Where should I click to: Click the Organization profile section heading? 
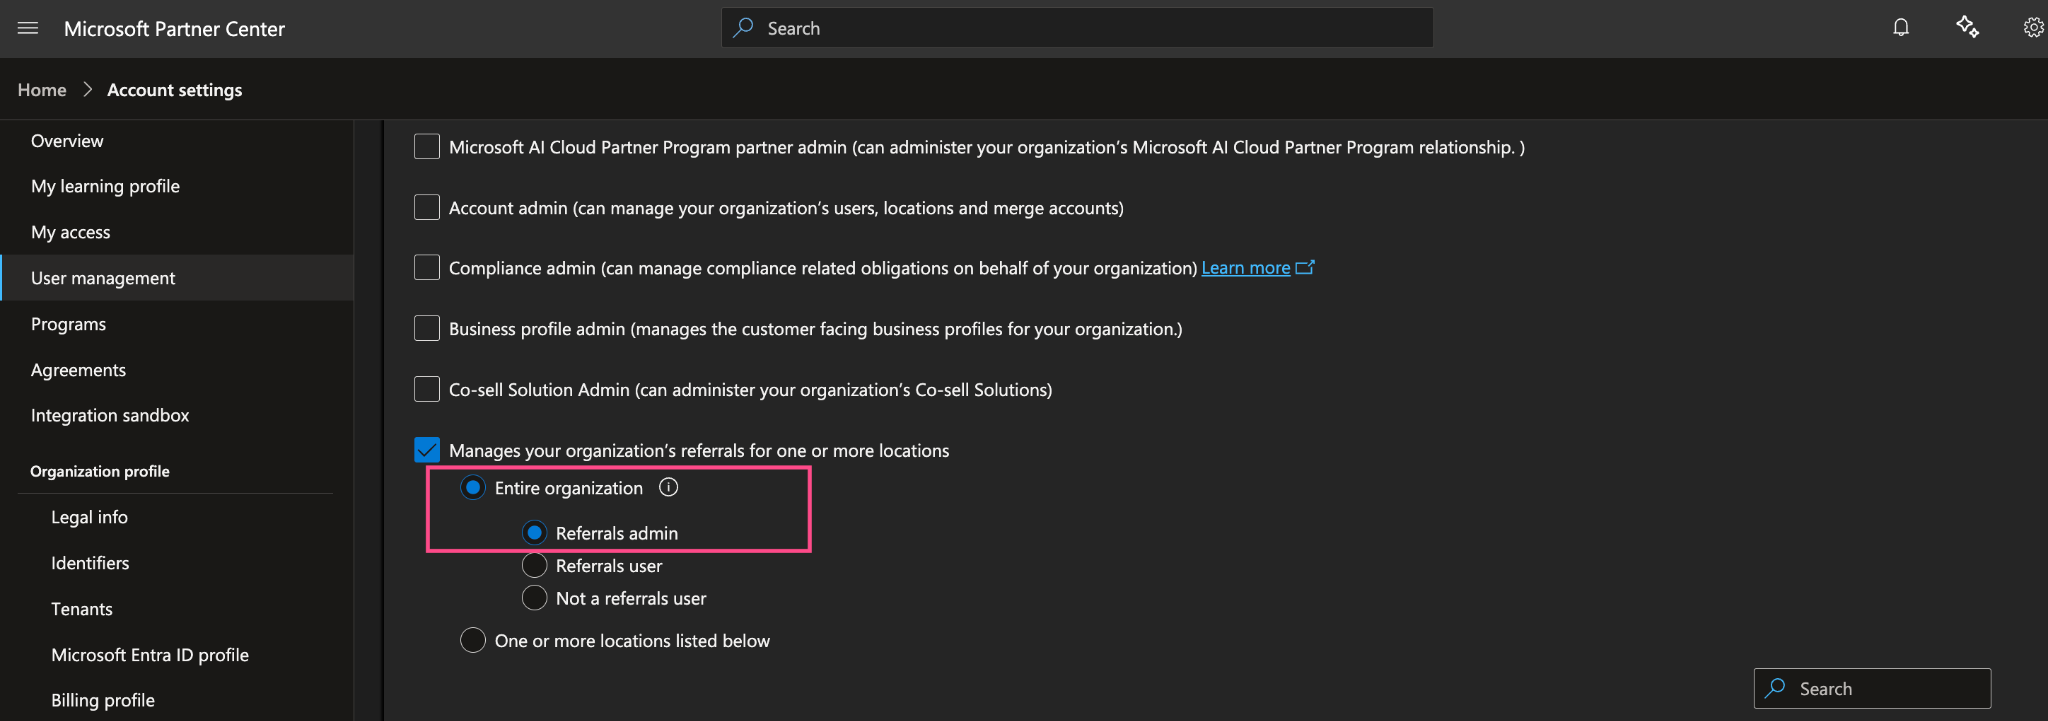[100, 471]
